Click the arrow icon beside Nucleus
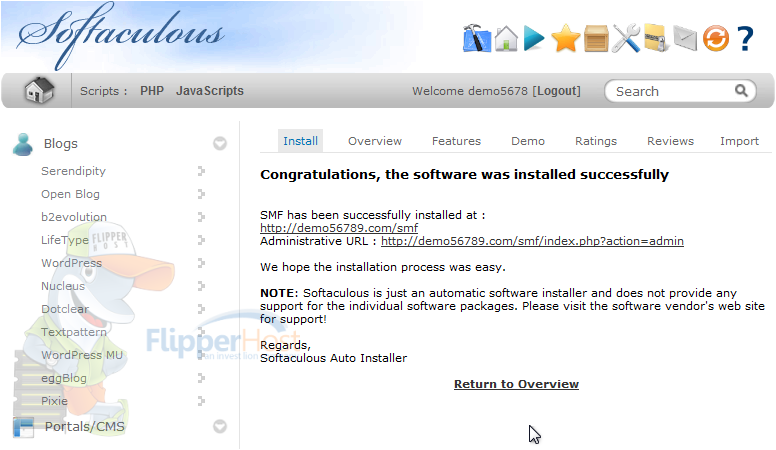Screen dimensions: 776x450 pos(201,286)
